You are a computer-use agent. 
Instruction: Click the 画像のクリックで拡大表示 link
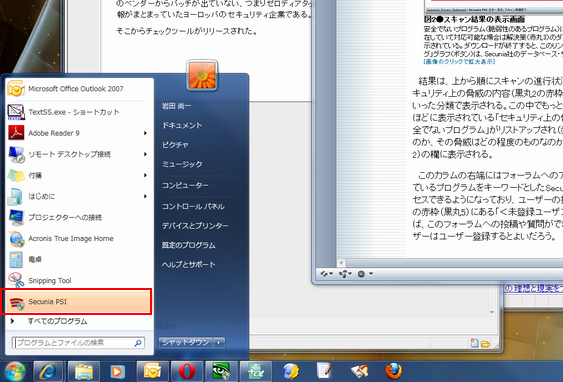click(x=459, y=62)
